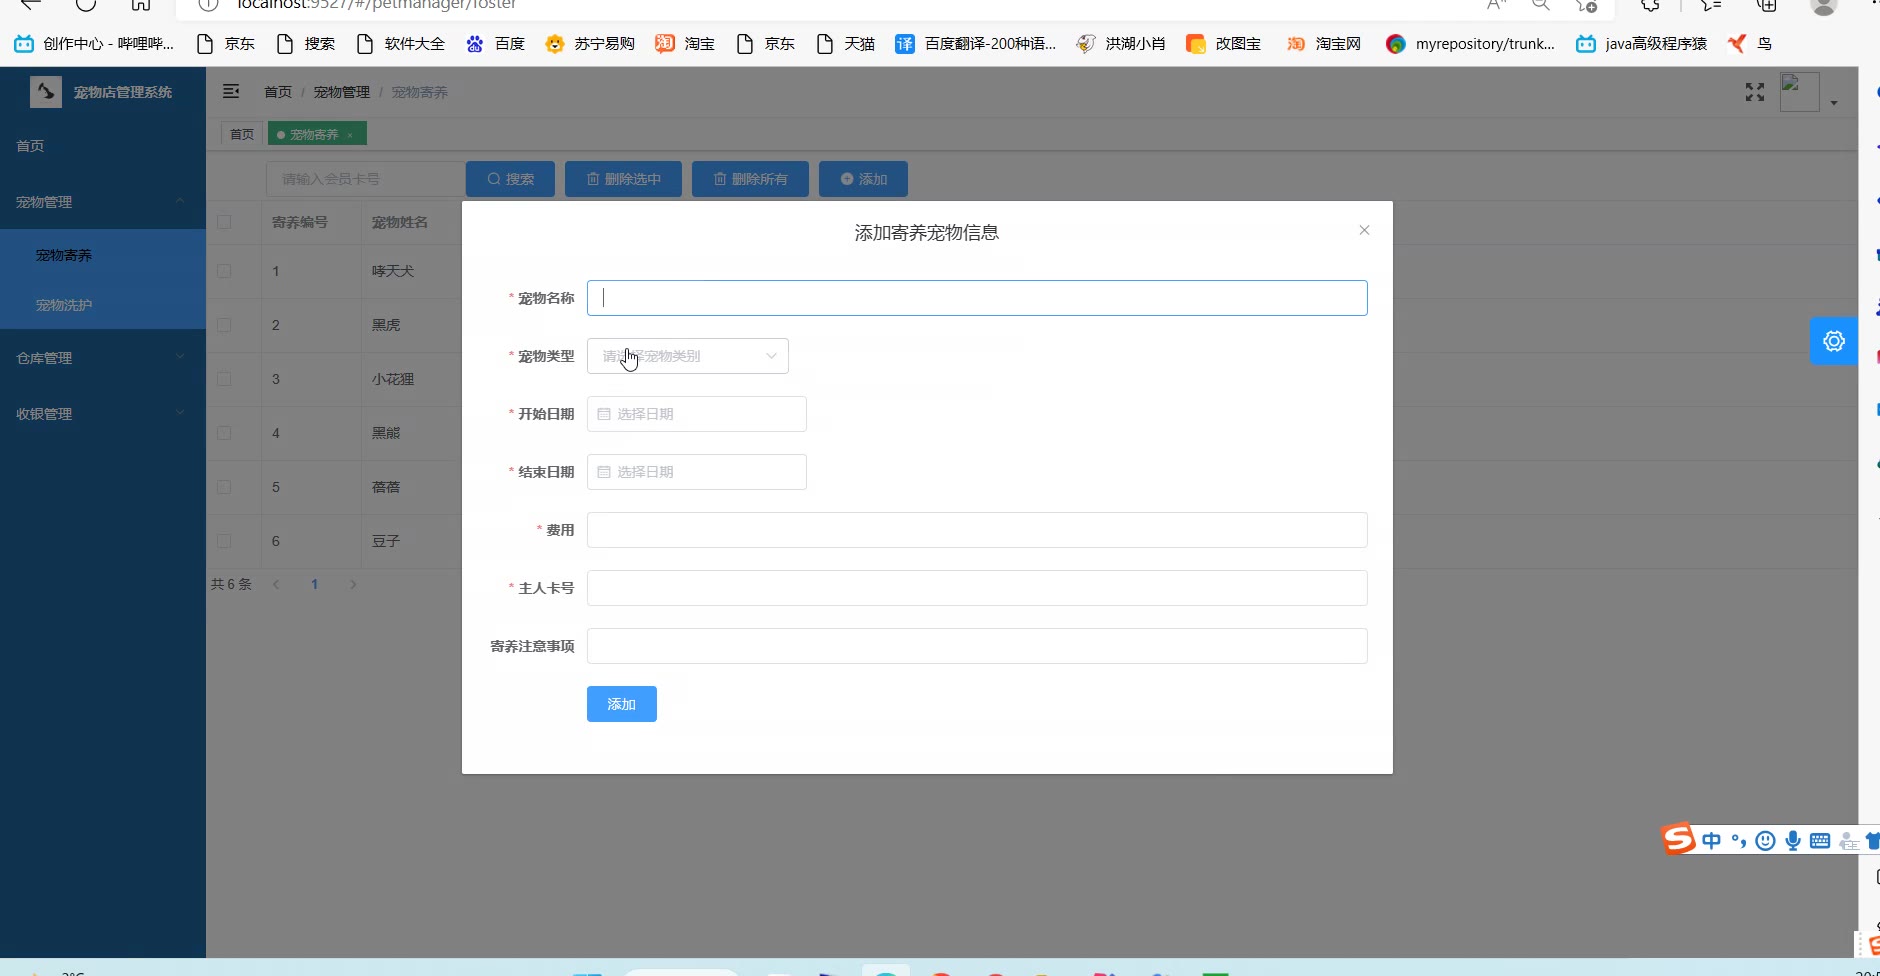Open the blue settings gear panel
This screenshot has width=1880, height=976.
pyautogui.click(x=1834, y=341)
